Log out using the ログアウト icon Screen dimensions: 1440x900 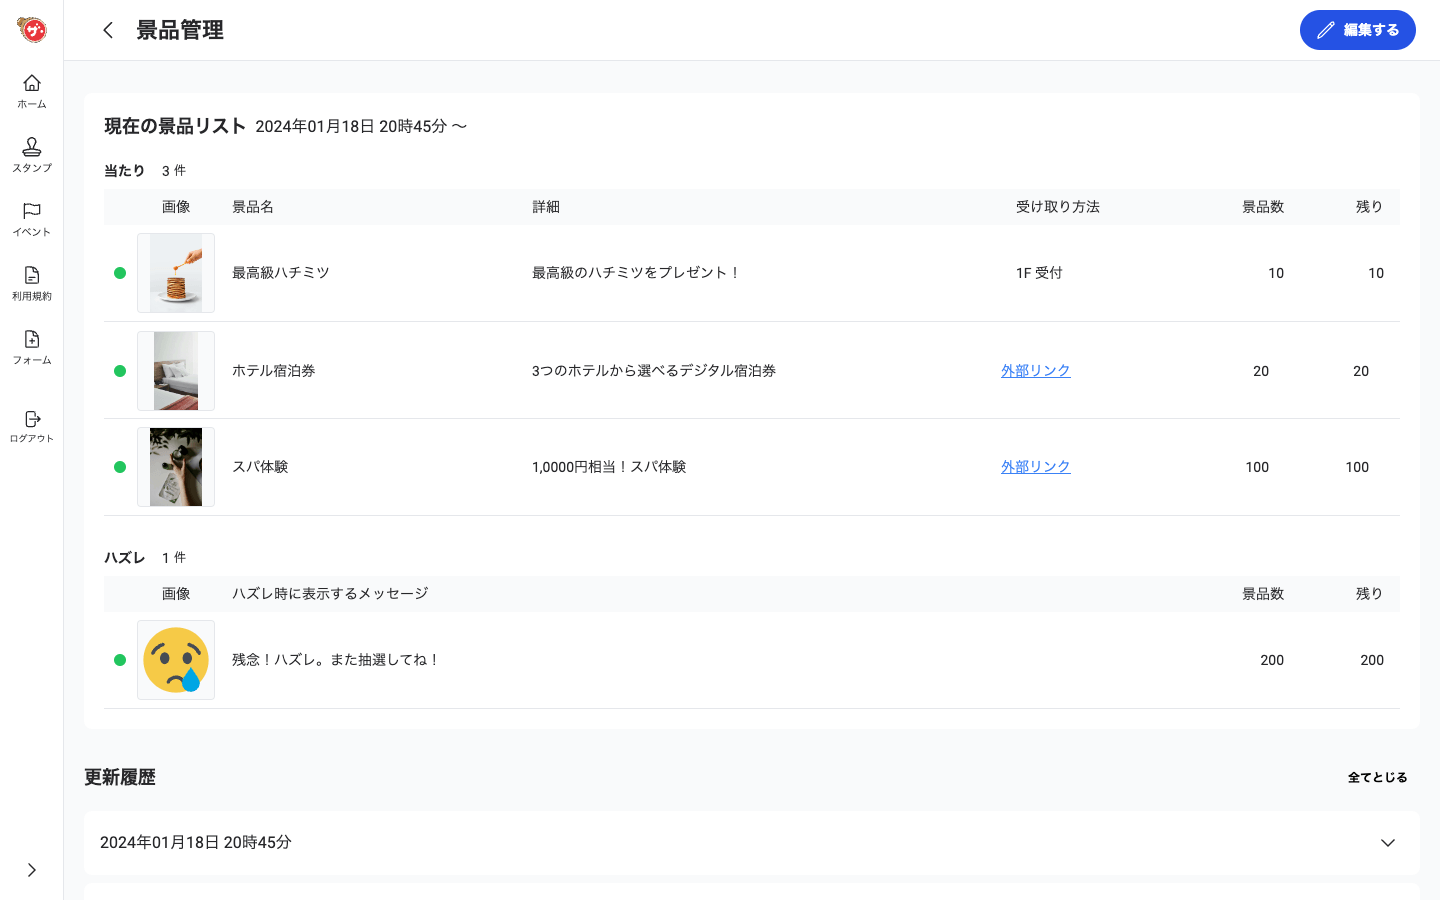coord(31,424)
